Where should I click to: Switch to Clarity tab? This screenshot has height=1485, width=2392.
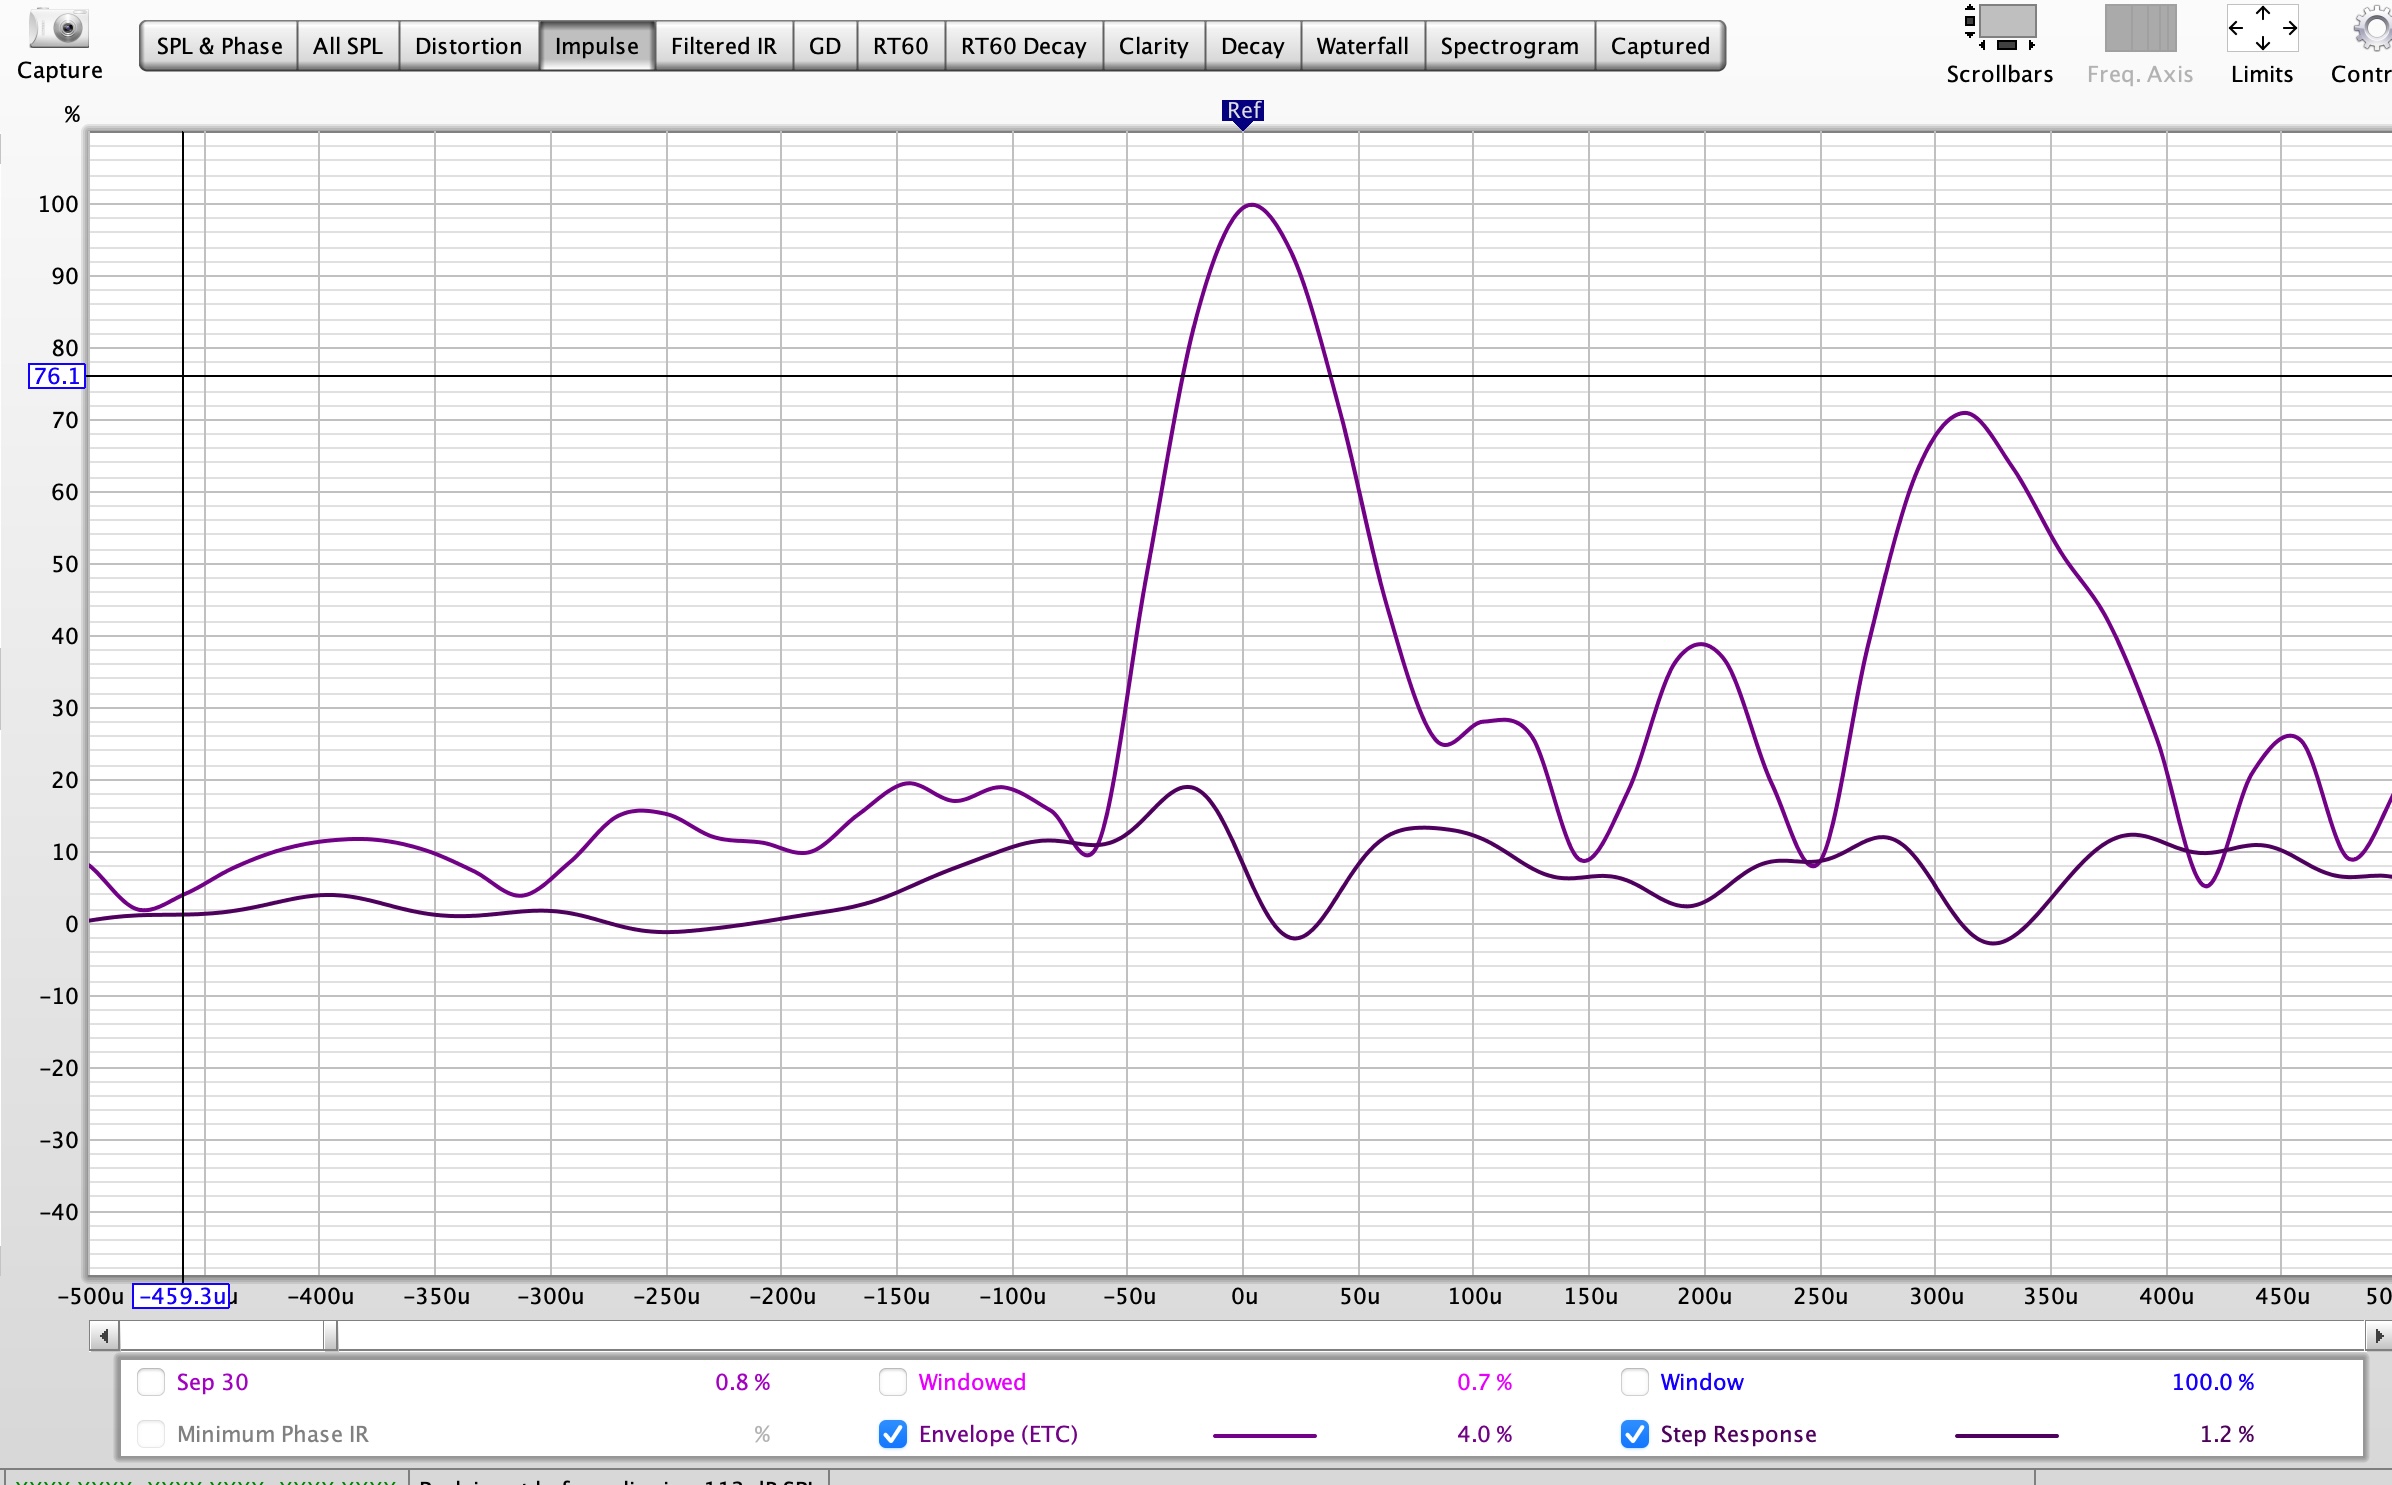click(x=1154, y=46)
